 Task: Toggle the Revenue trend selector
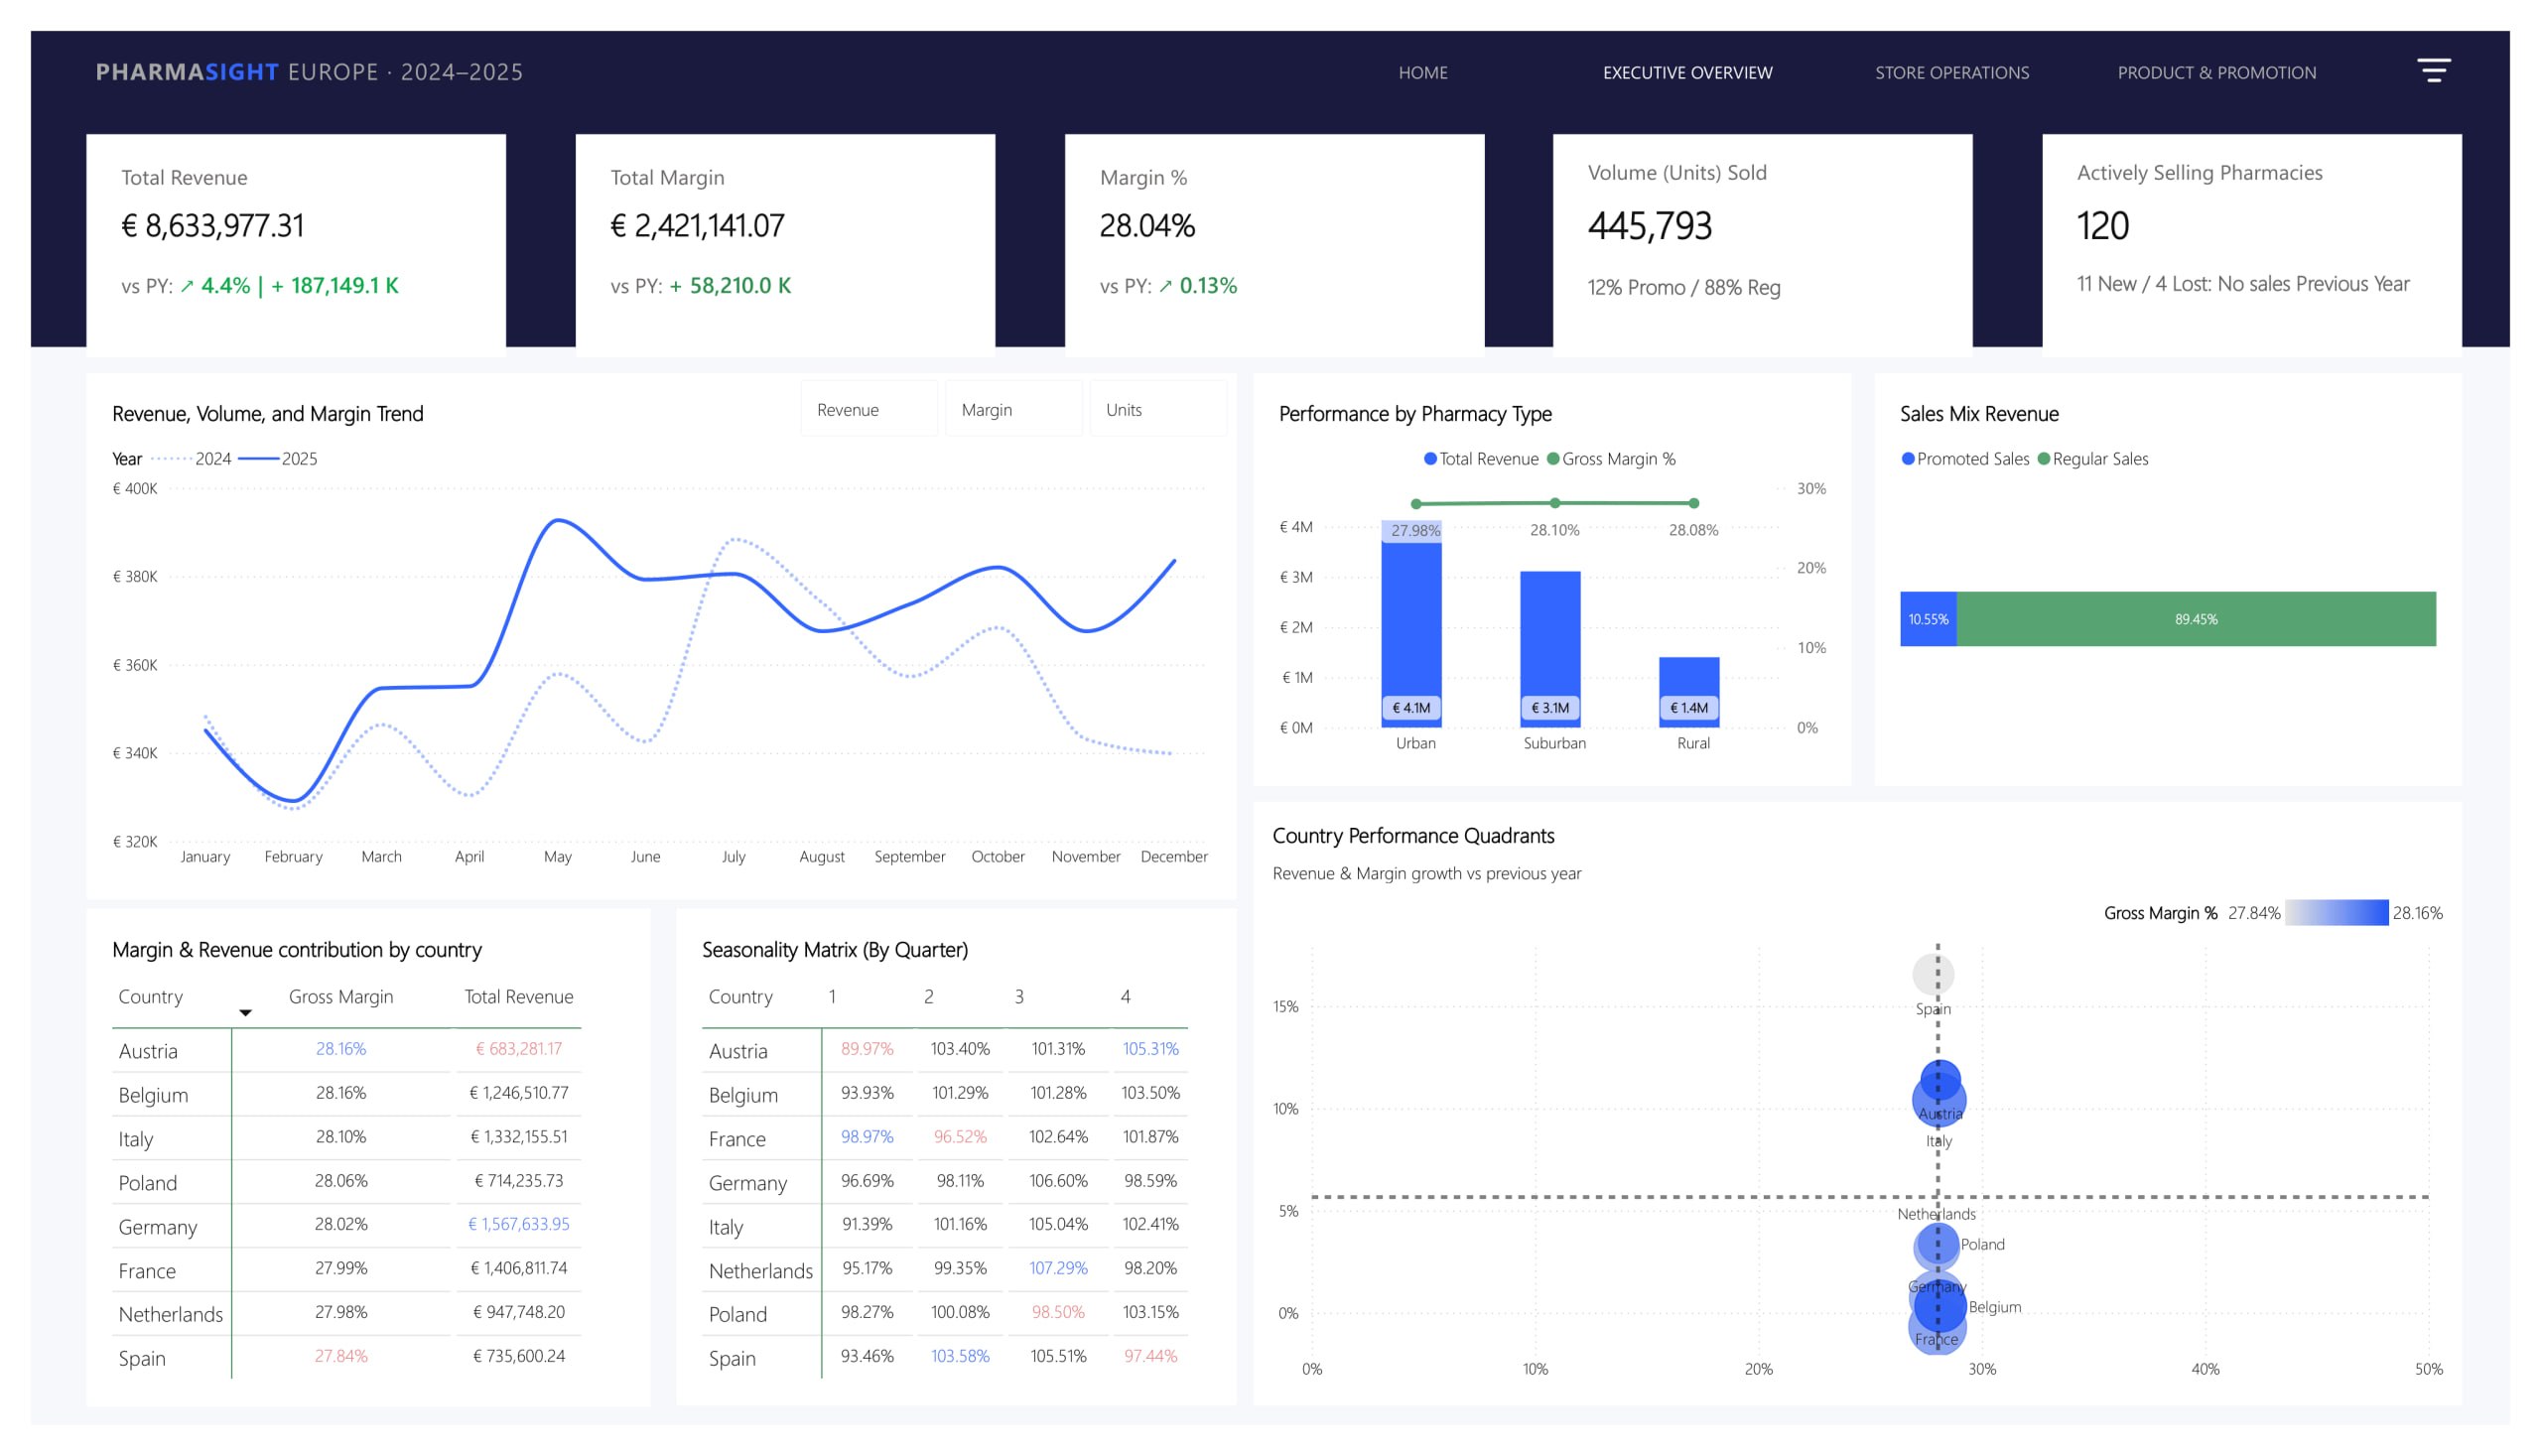coord(869,409)
